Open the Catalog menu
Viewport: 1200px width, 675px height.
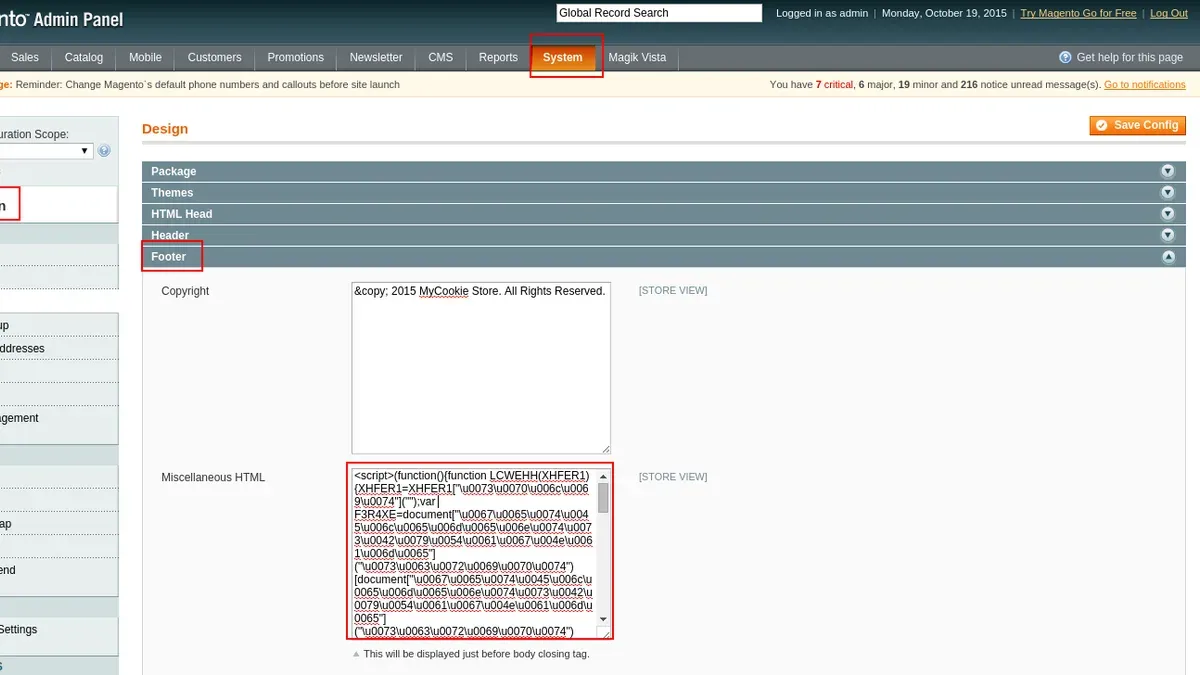tap(84, 57)
